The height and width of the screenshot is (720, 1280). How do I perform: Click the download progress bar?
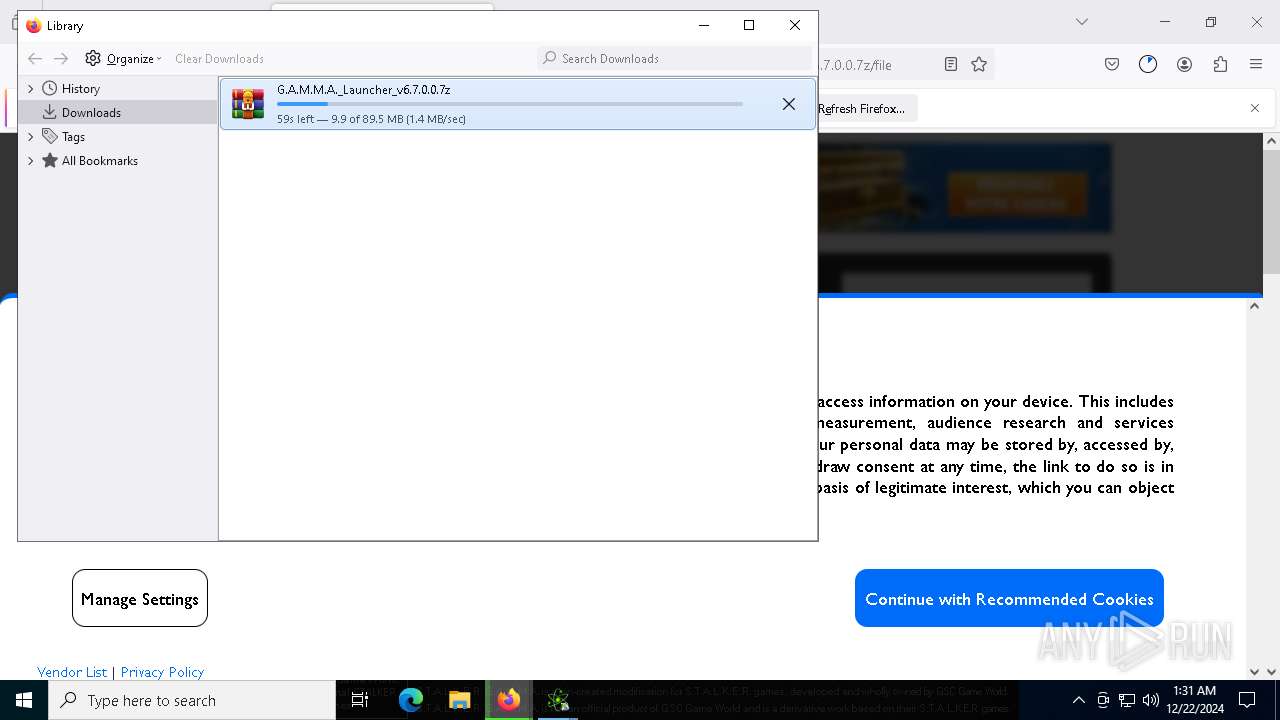click(x=510, y=104)
